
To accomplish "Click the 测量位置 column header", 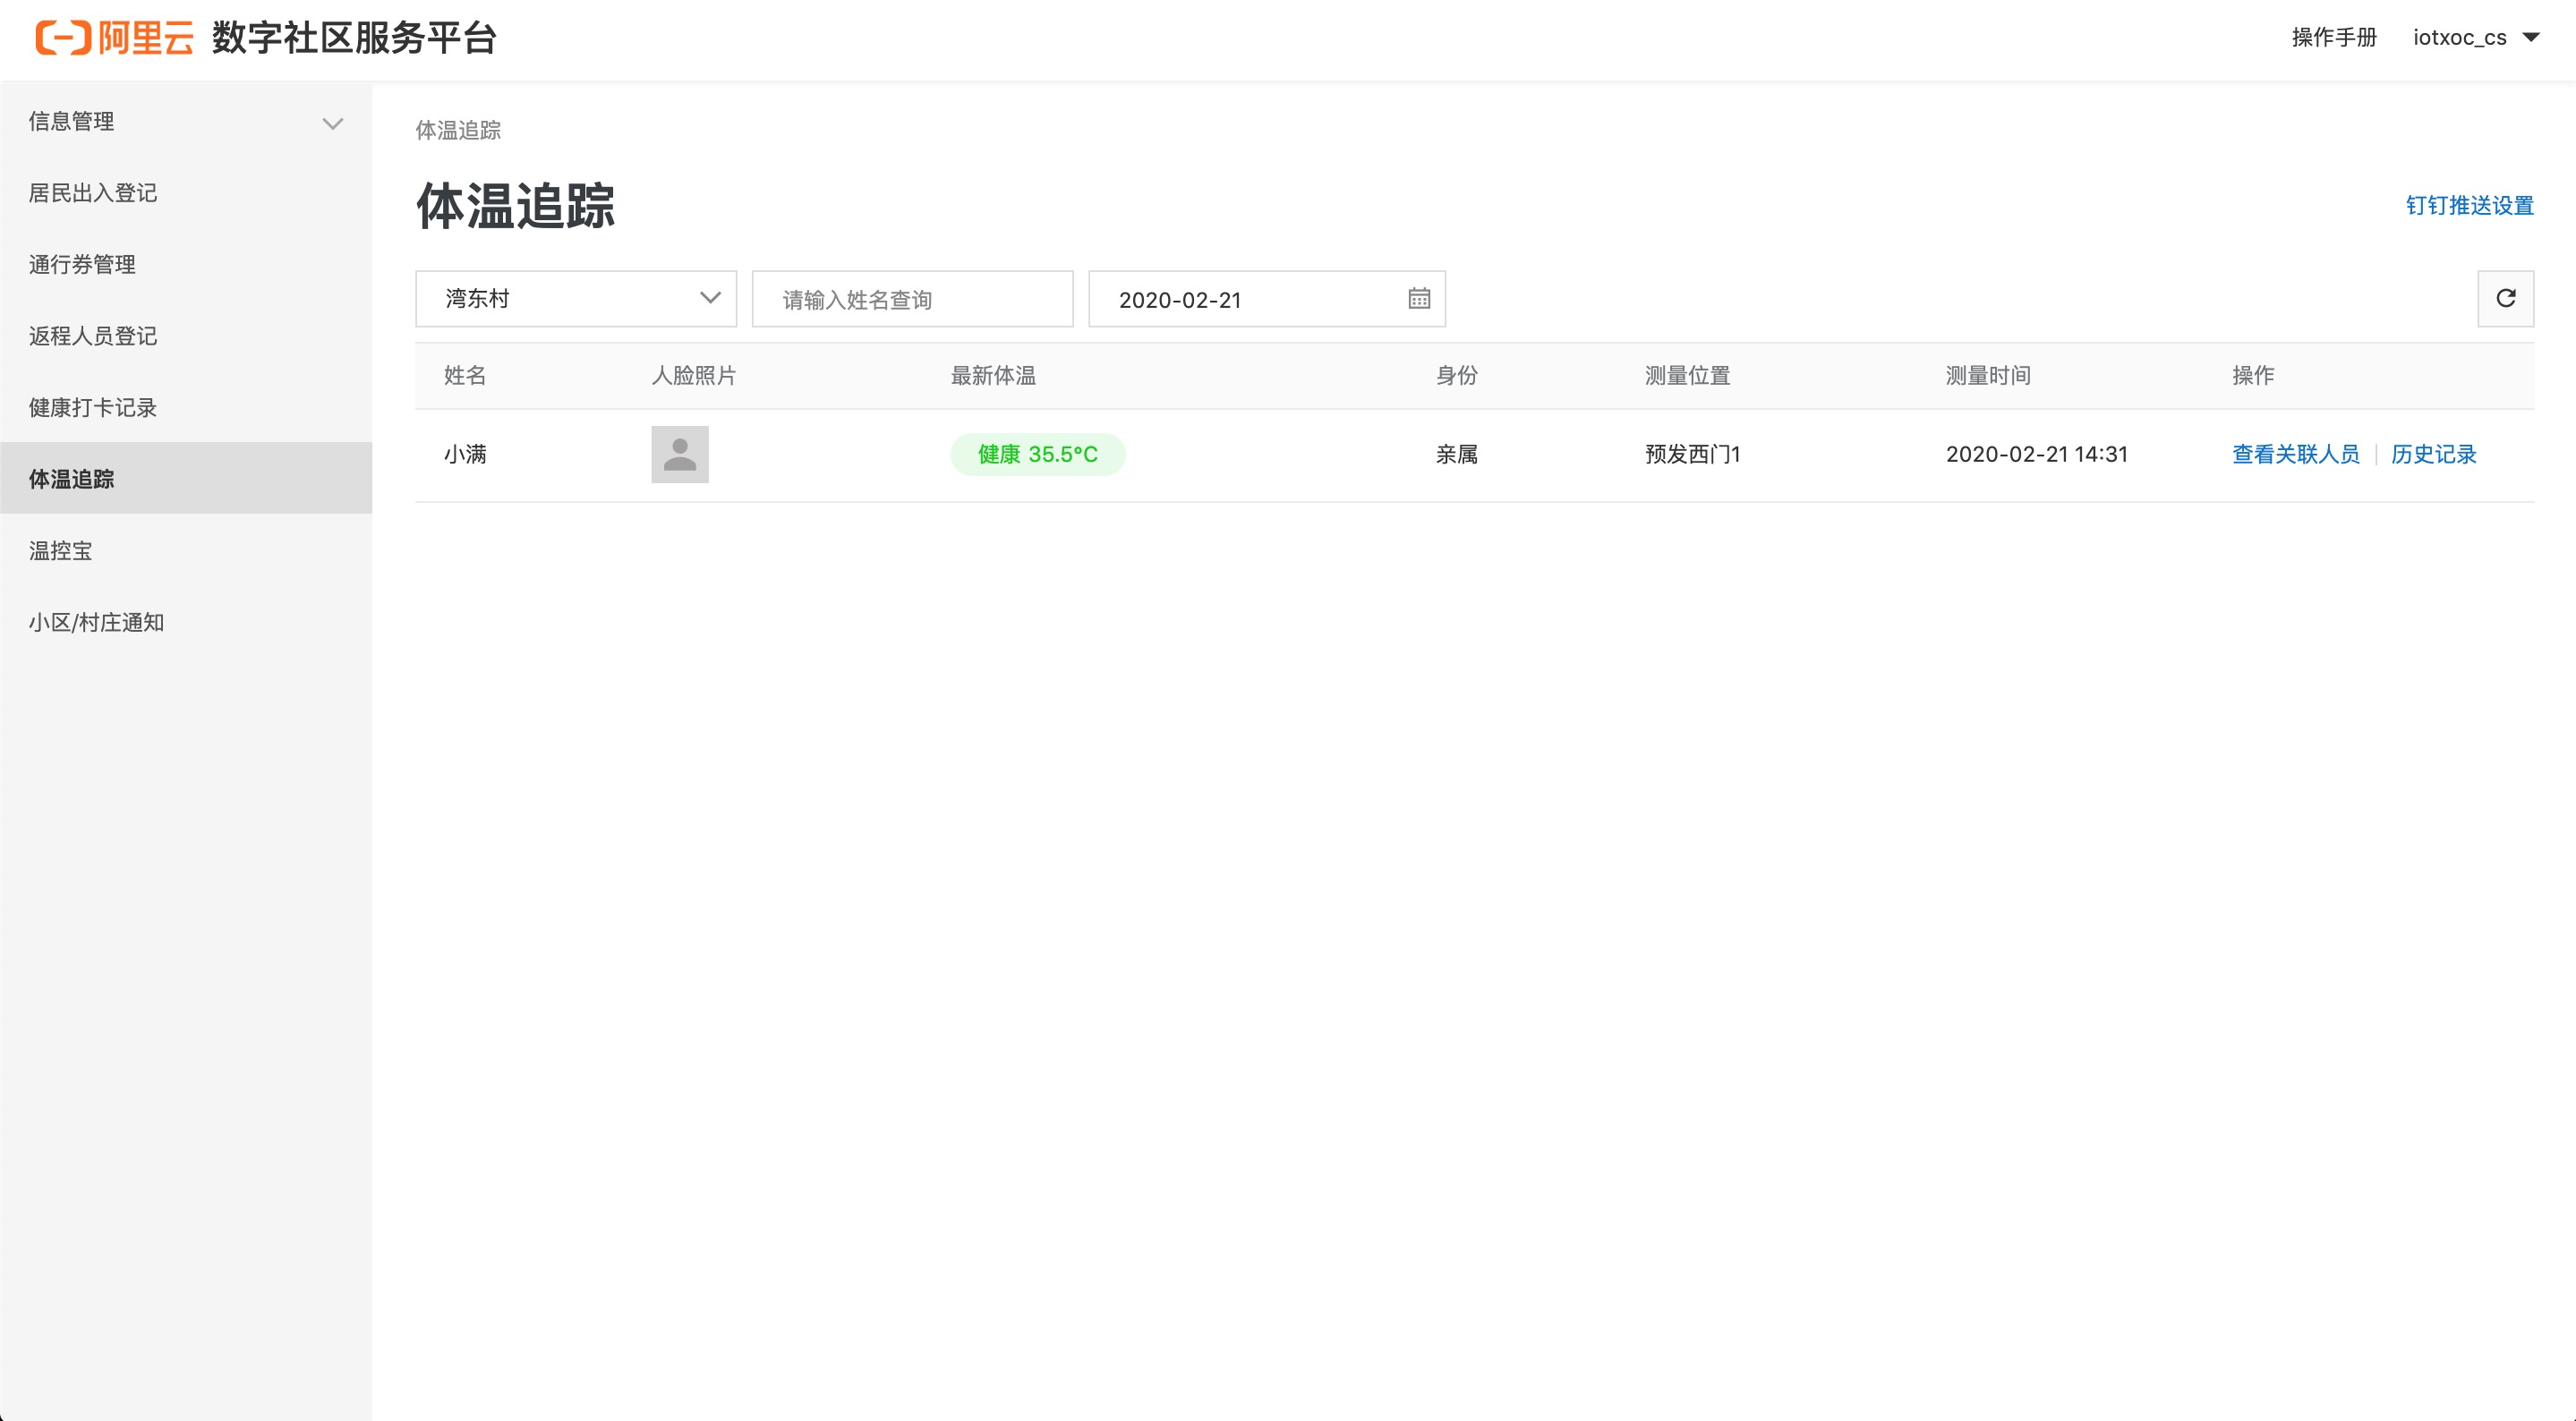I will [1687, 376].
